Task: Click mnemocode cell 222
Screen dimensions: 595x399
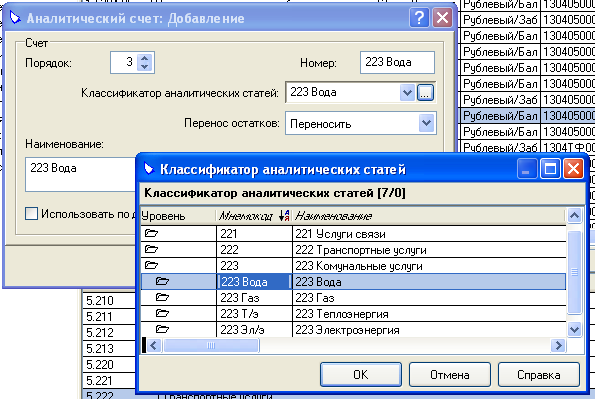Action: coord(254,249)
